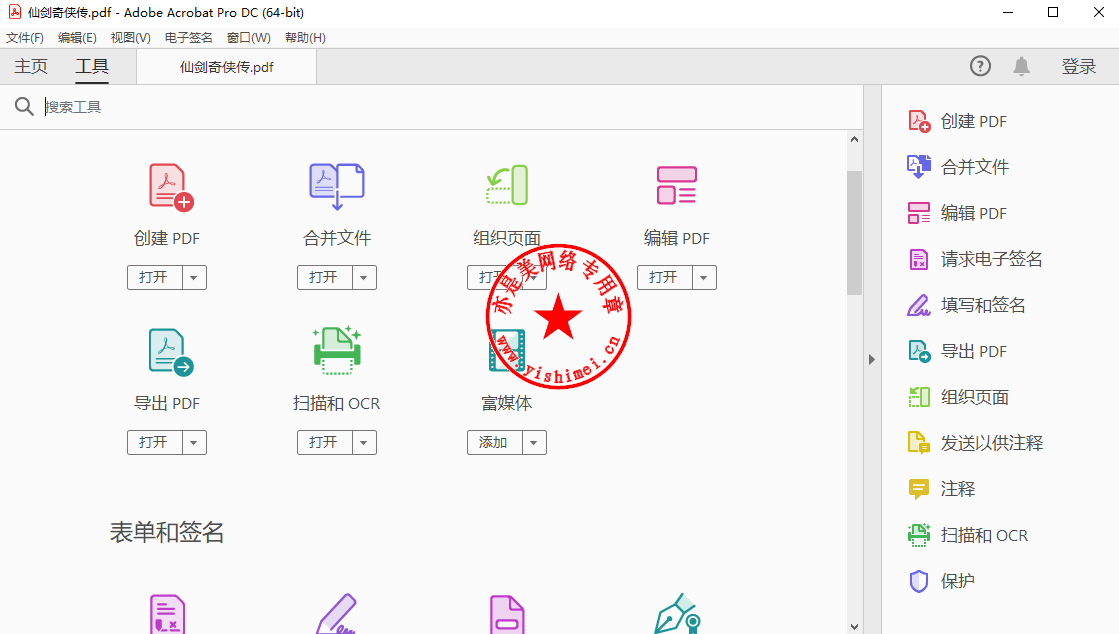Collapse the right-hand tools pane with the arrow
Viewport: 1119px width, 634px height.
pyautogui.click(x=871, y=359)
